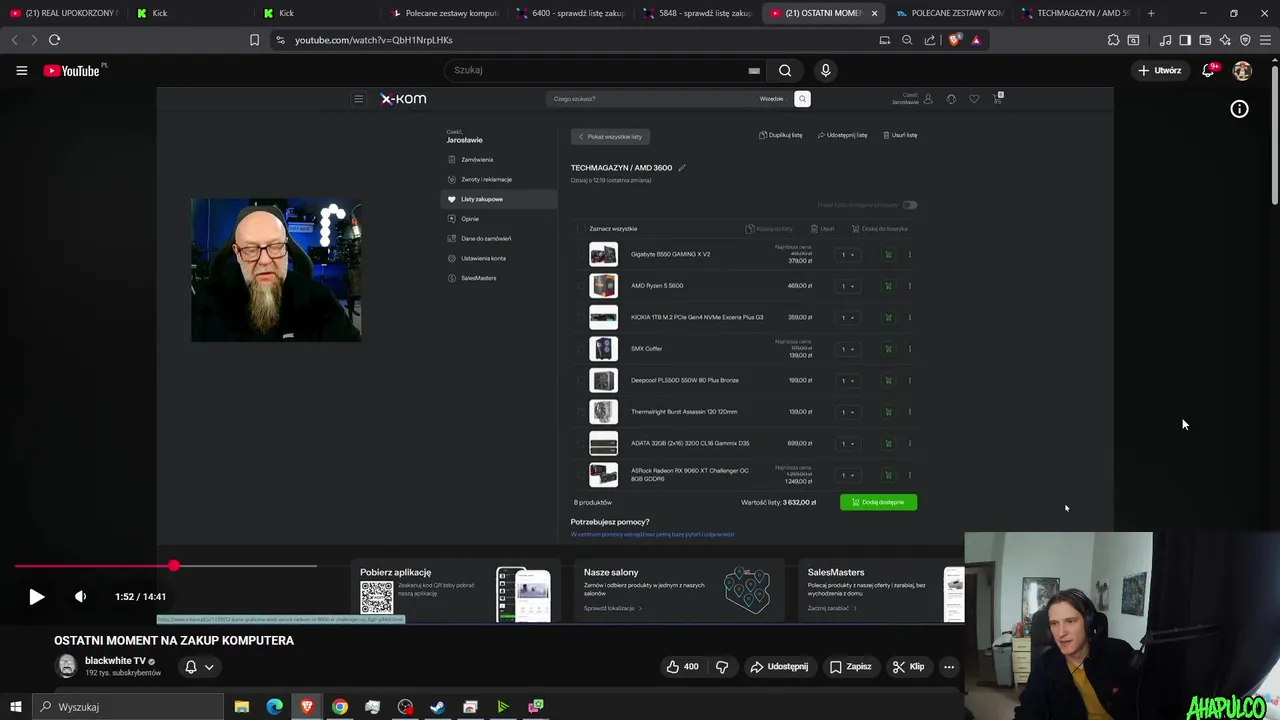Show video info card icon

point(1239,109)
